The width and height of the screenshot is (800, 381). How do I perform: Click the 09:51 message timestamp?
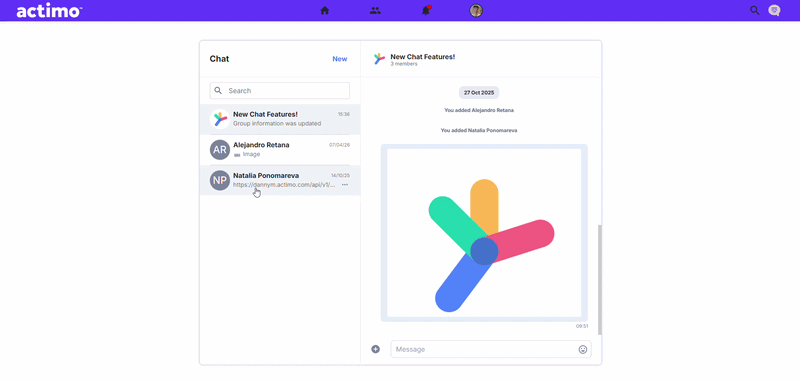coord(582,326)
